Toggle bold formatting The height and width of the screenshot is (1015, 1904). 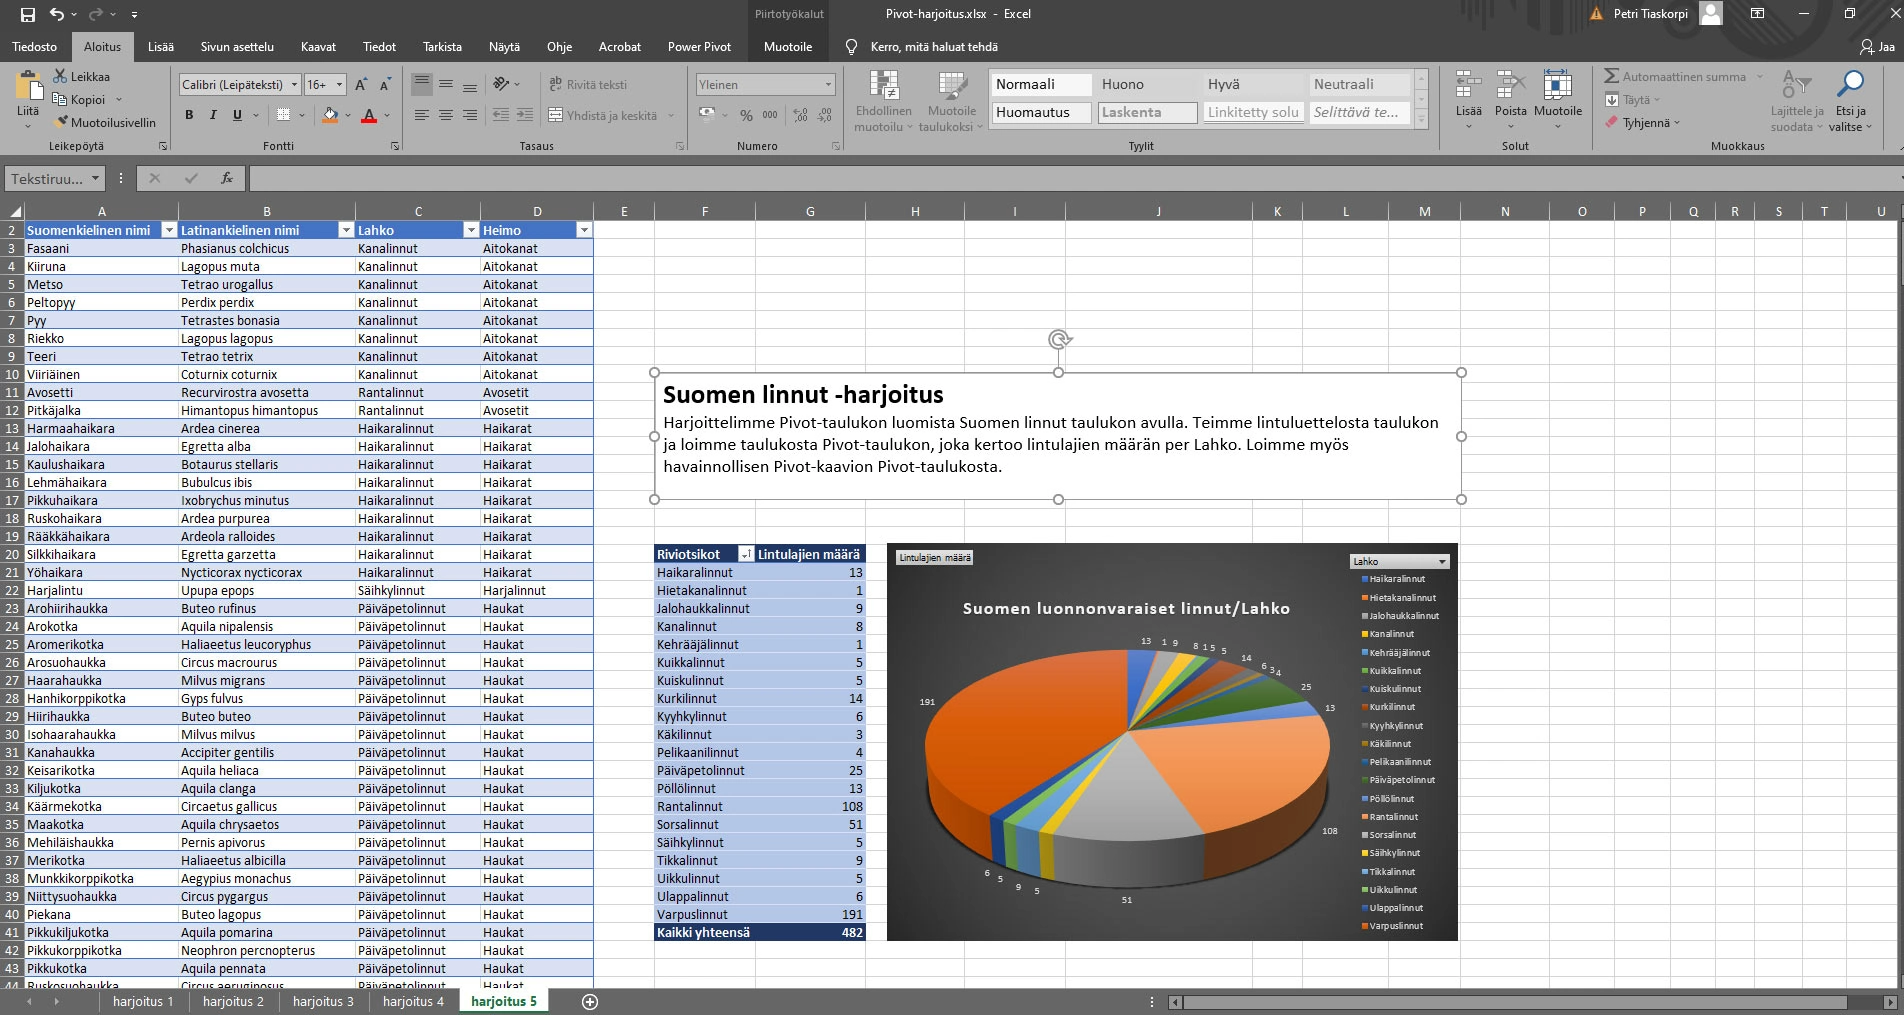point(189,115)
